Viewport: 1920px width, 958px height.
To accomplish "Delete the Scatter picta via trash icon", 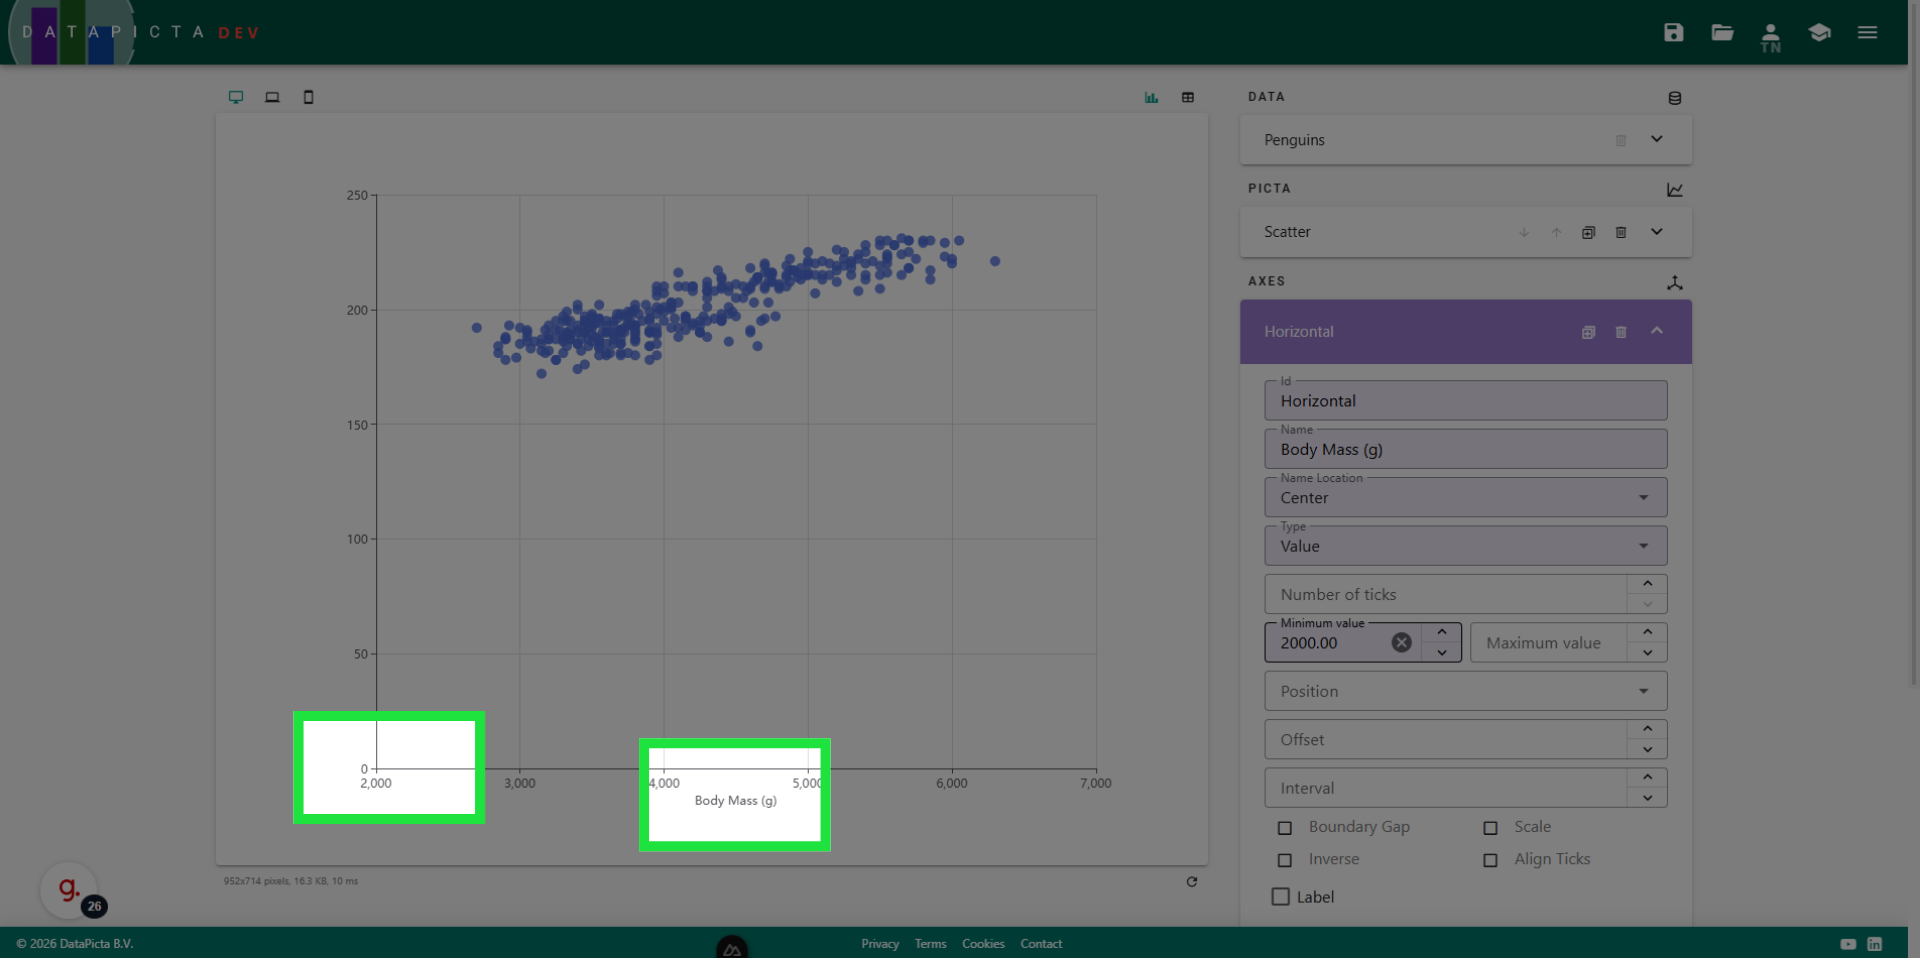I will point(1621,232).
